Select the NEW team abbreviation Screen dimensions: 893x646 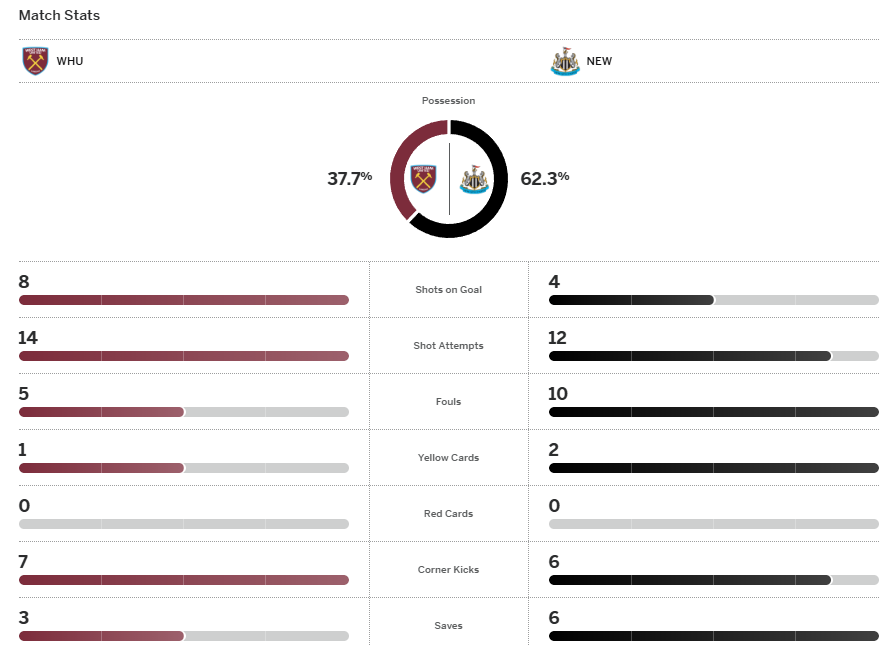pos(599,61)
